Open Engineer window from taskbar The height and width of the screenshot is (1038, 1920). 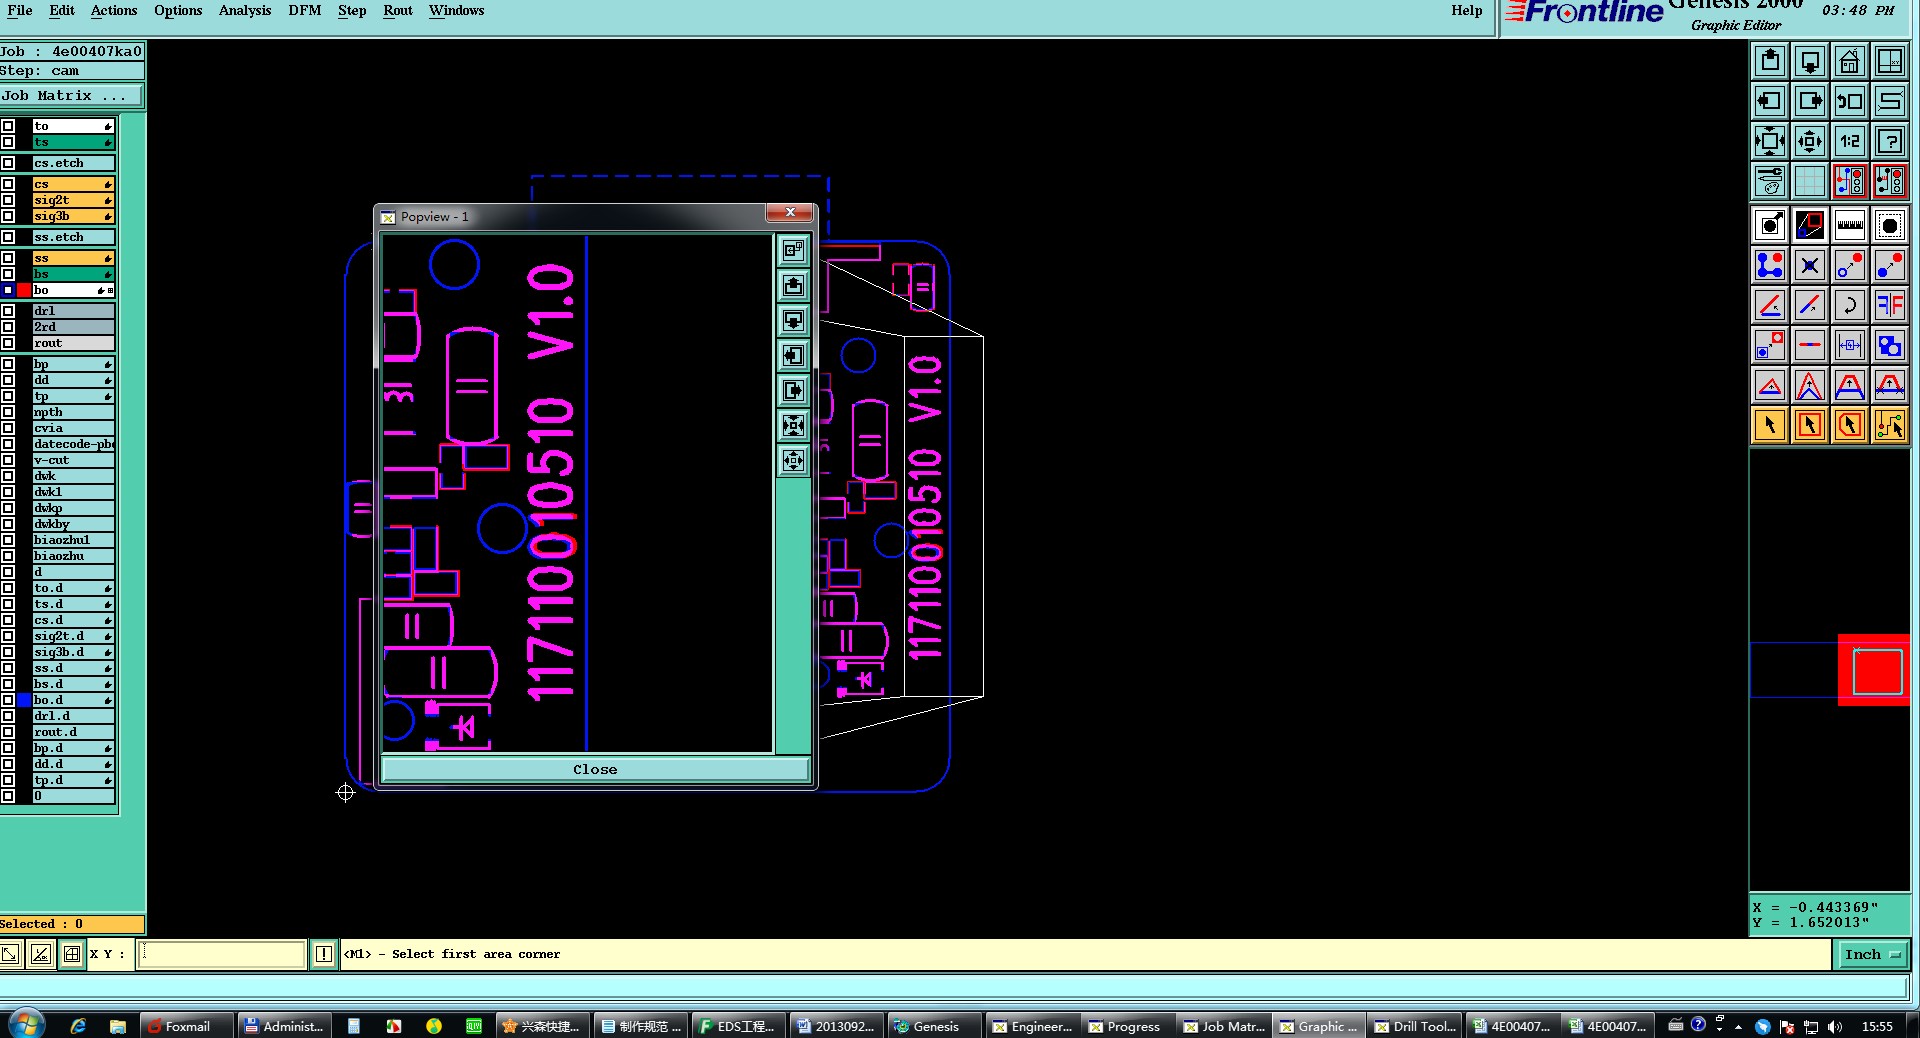tap(1031, 1026)
